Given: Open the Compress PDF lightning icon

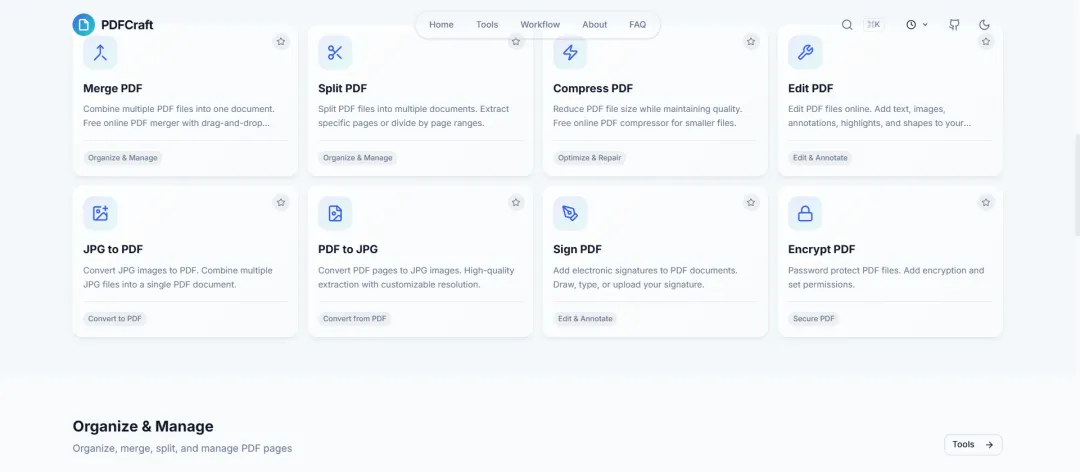Looking at the screenshot, I should click(570, 52).
